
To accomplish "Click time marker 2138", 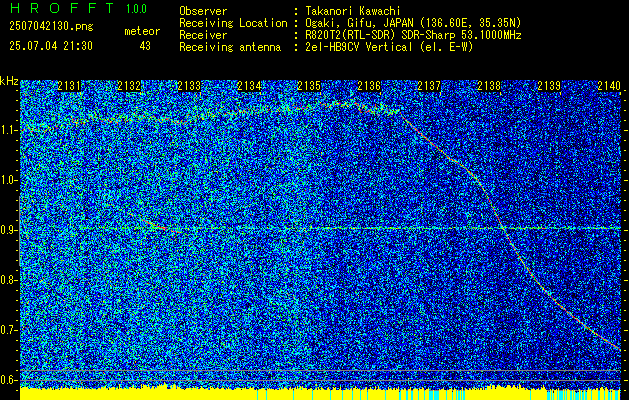I will point(489,85).
